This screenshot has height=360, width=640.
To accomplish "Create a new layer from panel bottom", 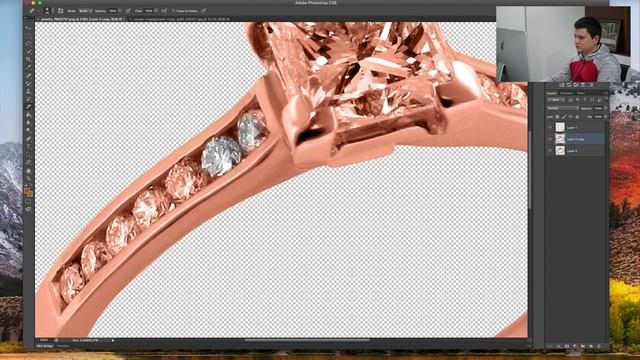I will (x=591, y=346).
